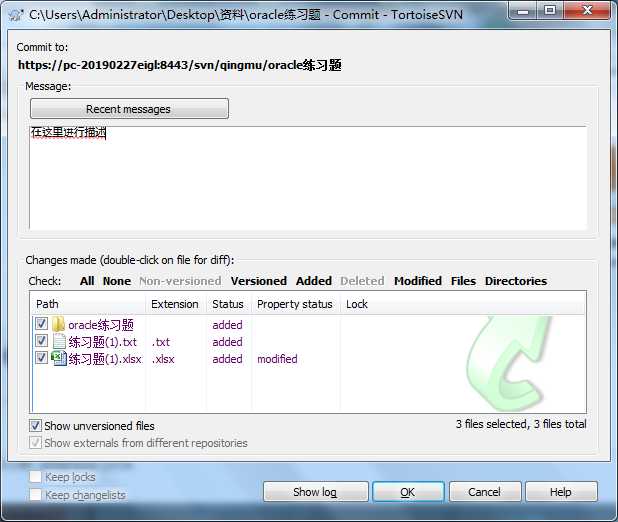Viewport: 618px width, 522px height.
Task: Click the Non-versioned check link
Action: click(x=180, y=281)
